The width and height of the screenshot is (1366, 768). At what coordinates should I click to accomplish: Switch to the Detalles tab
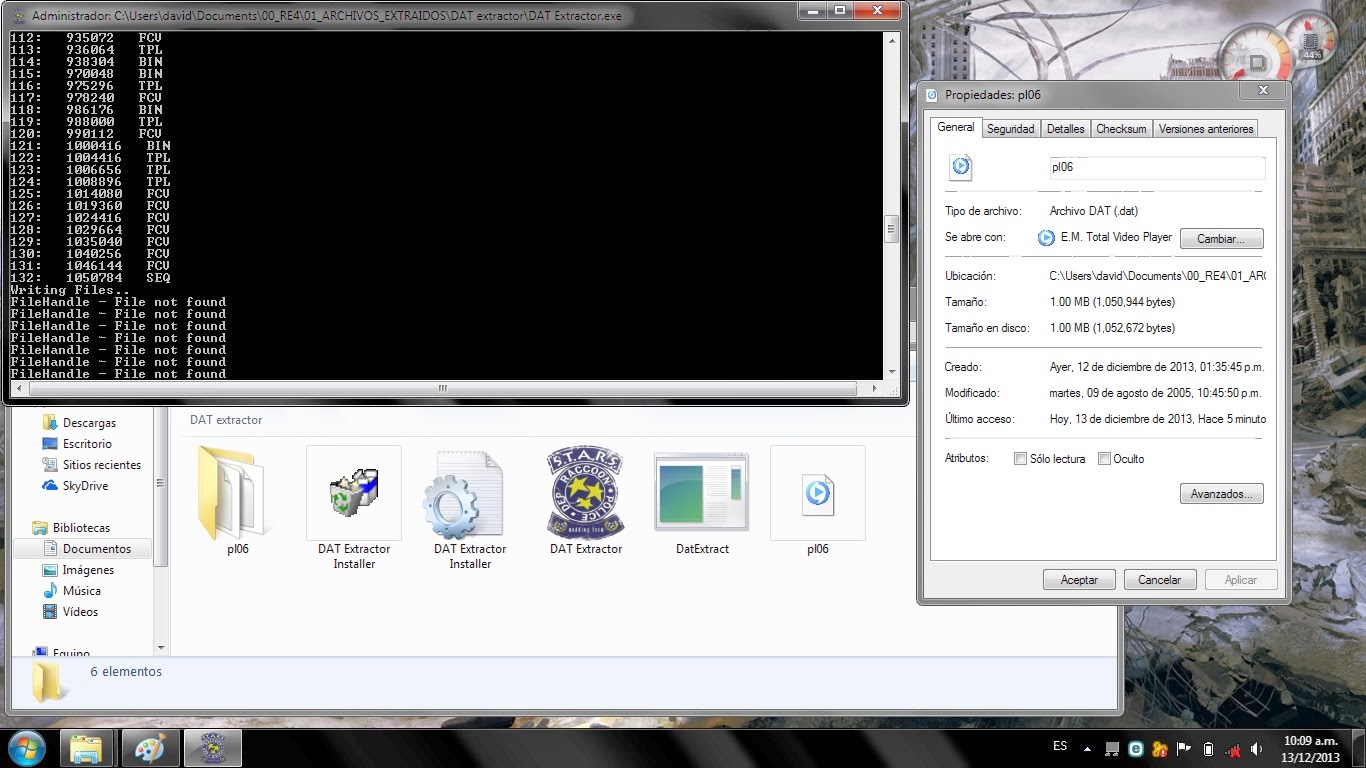pos(1065,129)
